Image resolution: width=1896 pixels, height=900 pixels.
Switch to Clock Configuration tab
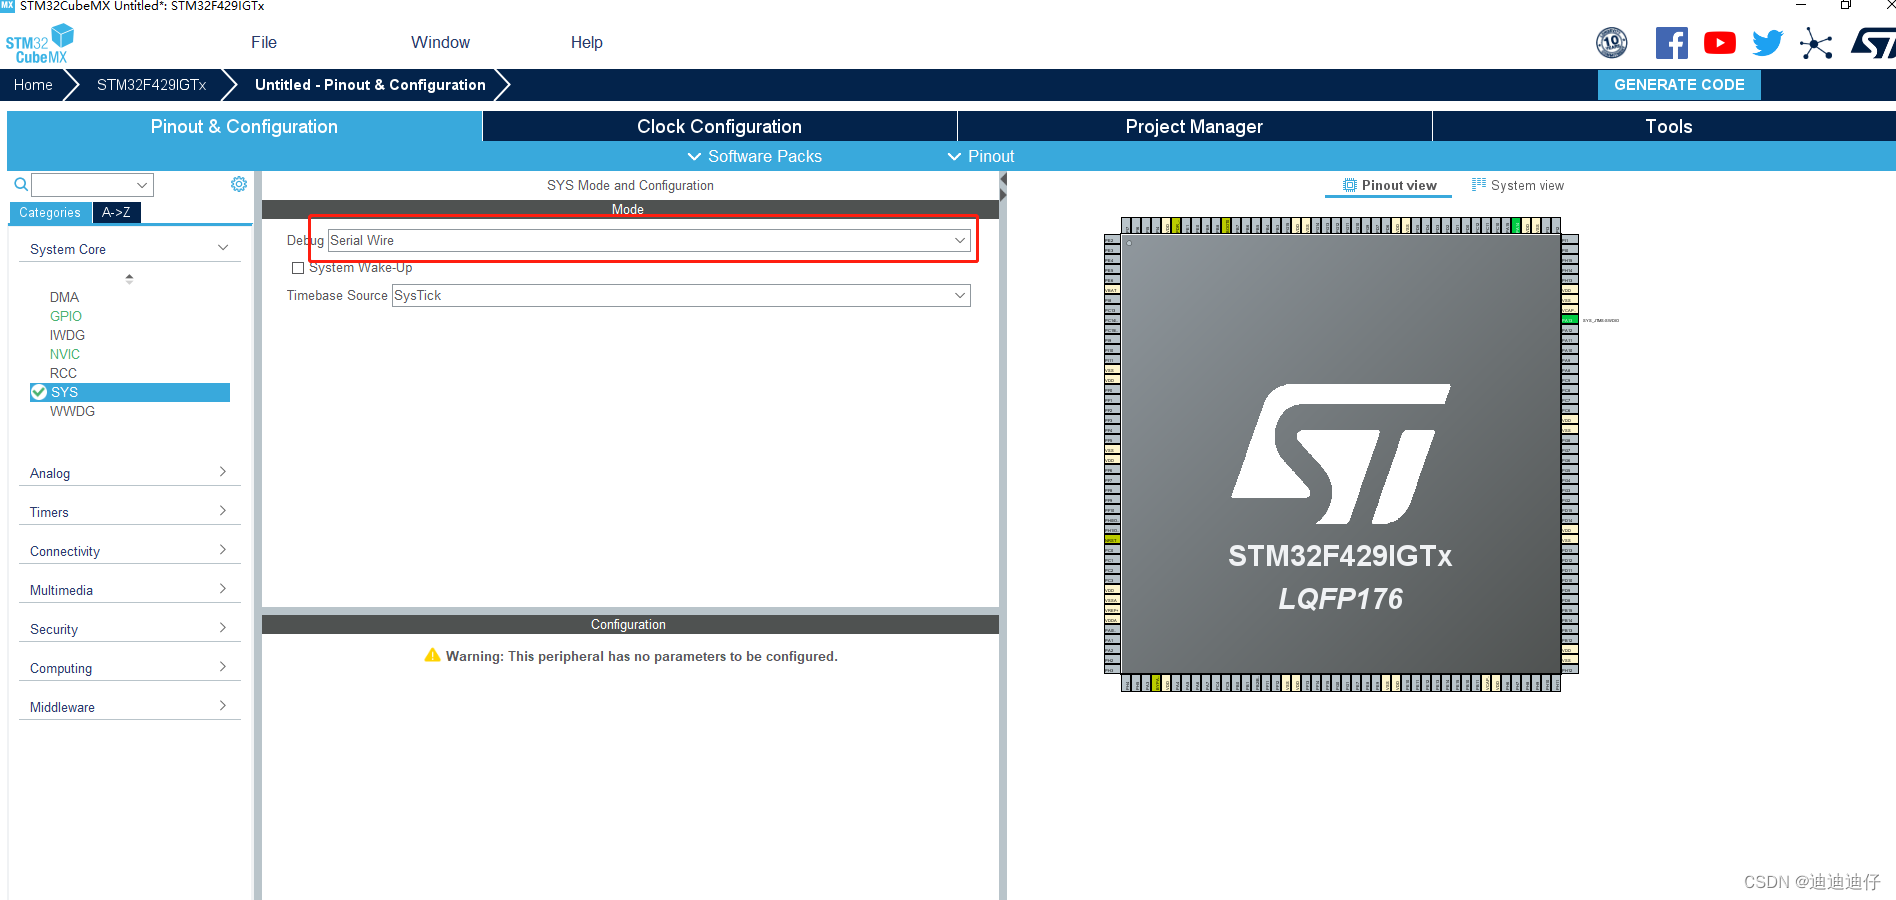click(x=719, y=126)
